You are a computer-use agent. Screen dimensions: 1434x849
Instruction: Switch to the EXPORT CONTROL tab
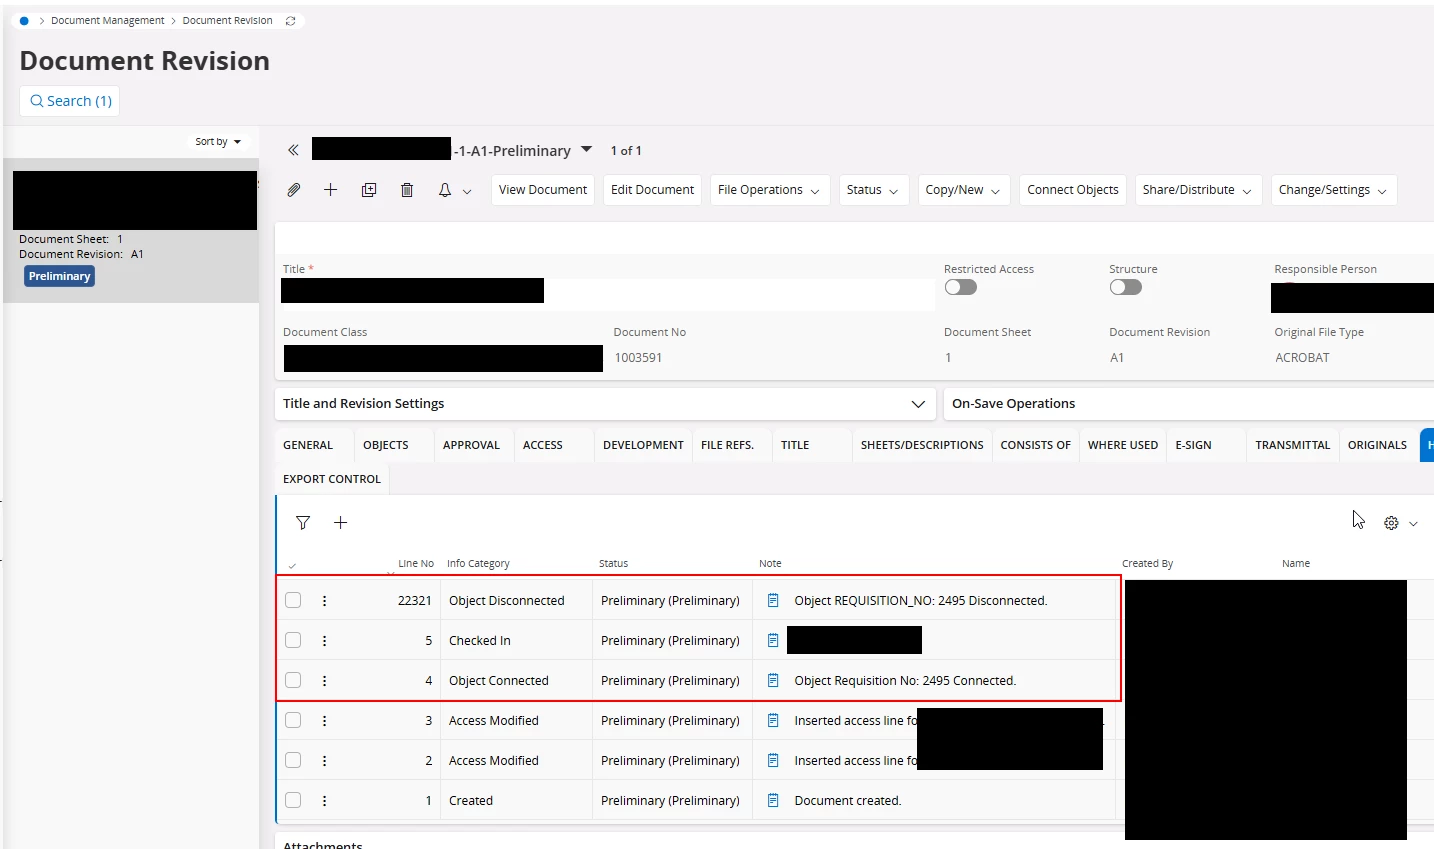(x=332, y=479)
